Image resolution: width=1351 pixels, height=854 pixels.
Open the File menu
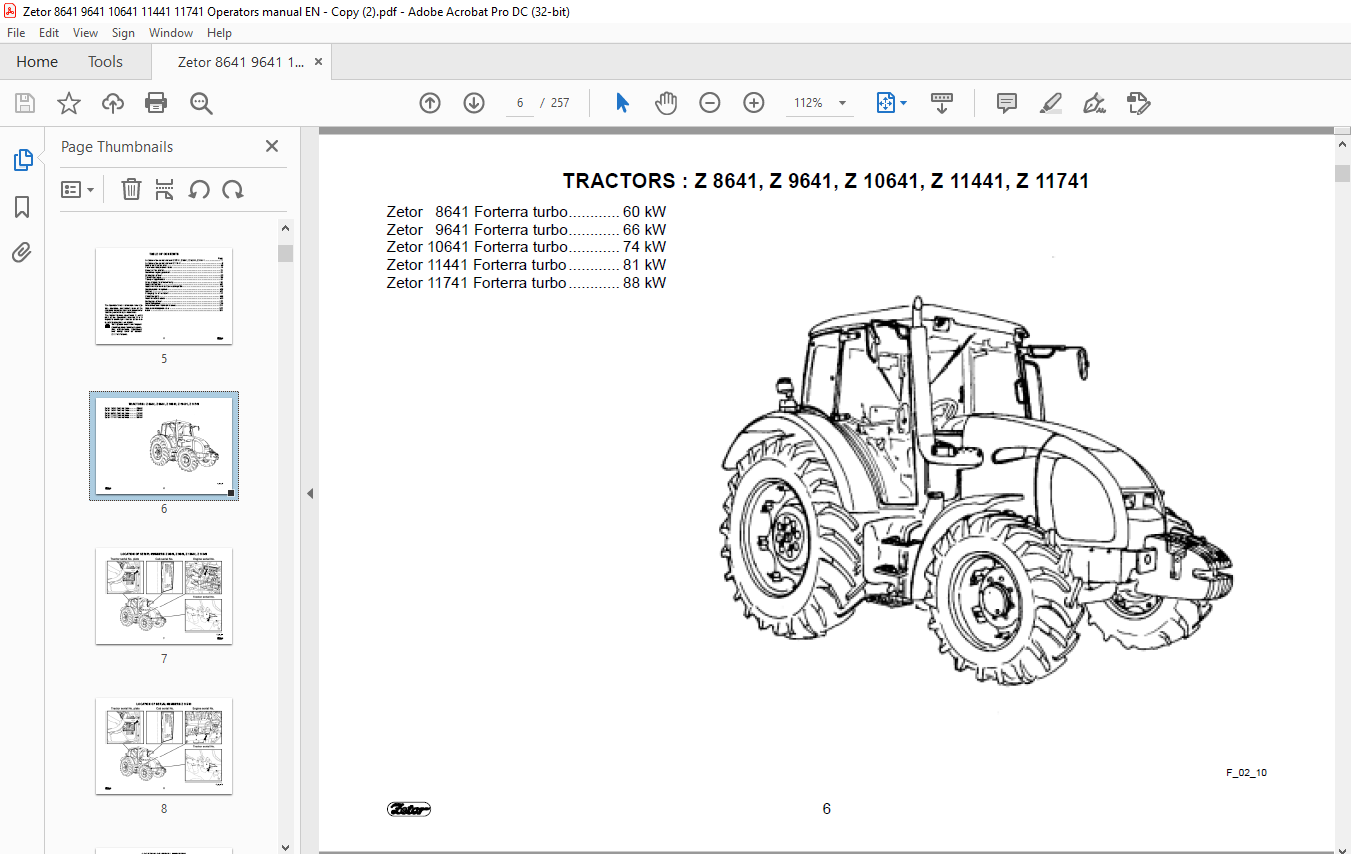pyautogui.click(x=16, y=33)
